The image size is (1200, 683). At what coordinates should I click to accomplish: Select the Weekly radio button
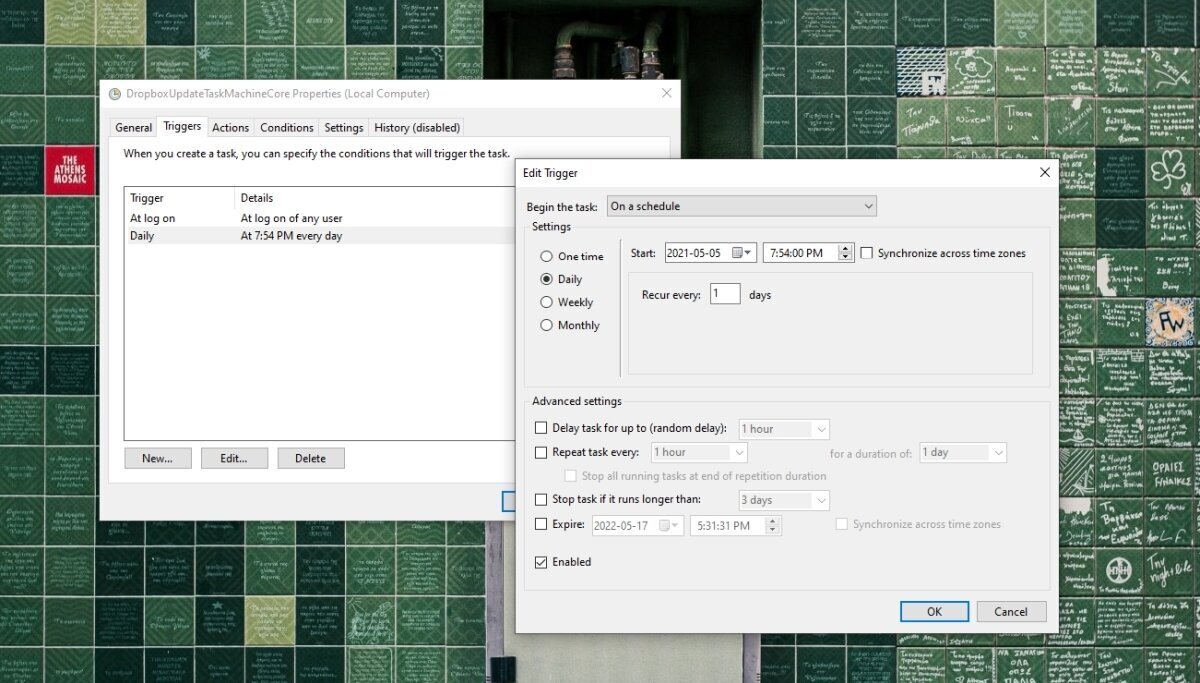(x=546, y=302)
